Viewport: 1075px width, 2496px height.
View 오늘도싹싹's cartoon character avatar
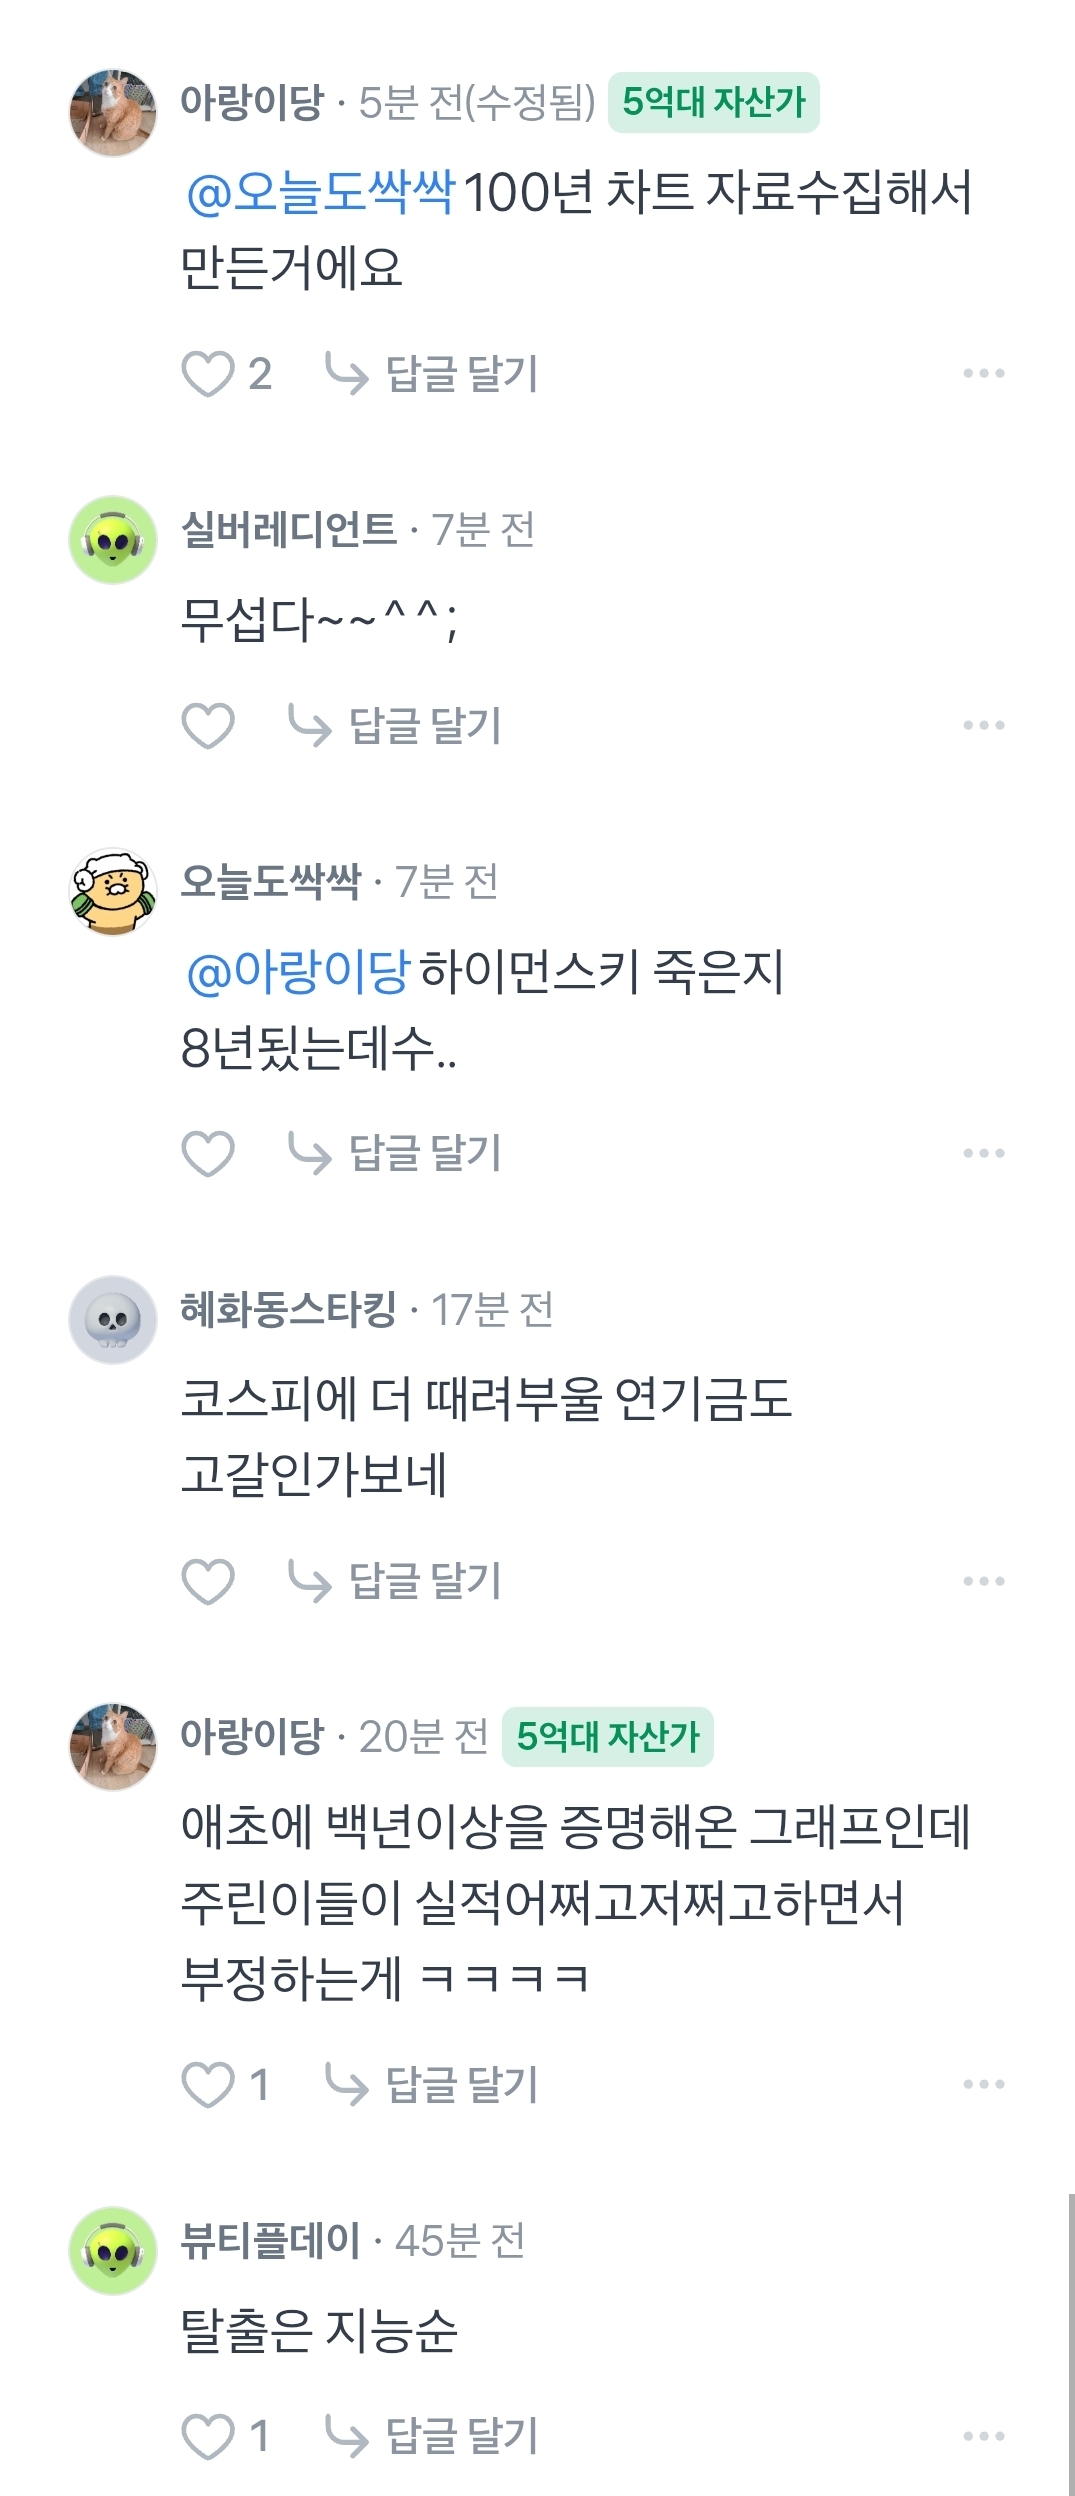coord(113,892)
